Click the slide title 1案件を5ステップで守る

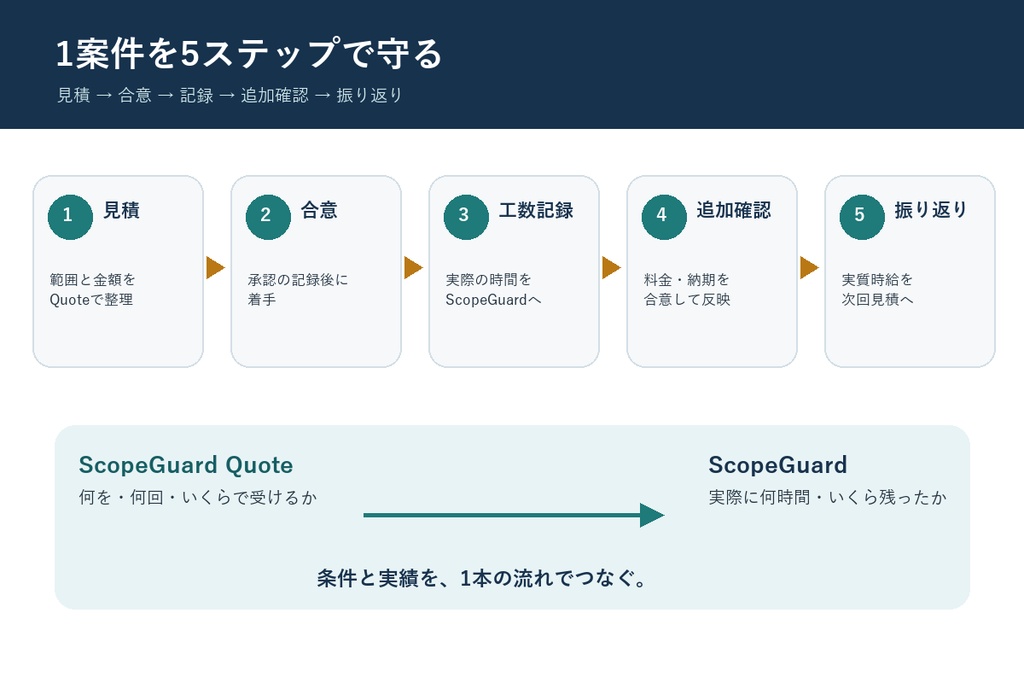(249, 54)
